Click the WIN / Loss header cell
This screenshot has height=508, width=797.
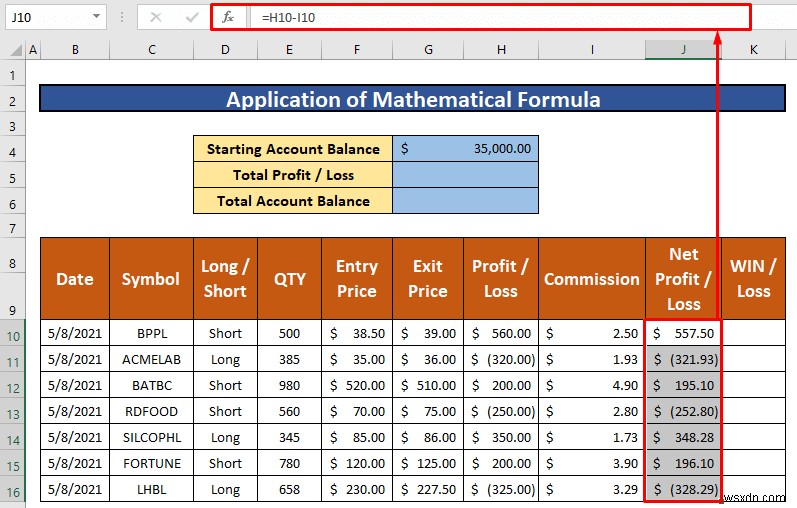click(754, 279)
